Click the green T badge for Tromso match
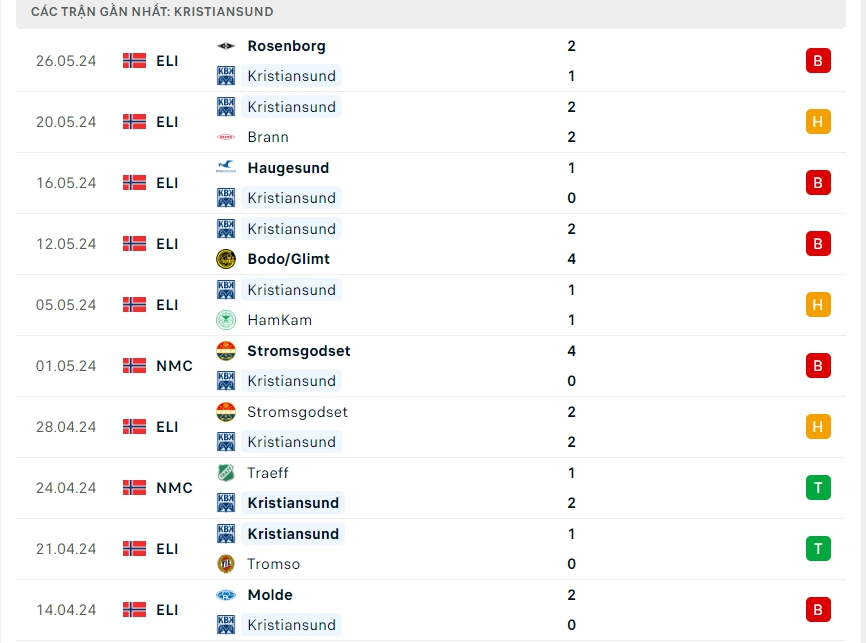The image size is (866, 643). [x=818, y=549]
